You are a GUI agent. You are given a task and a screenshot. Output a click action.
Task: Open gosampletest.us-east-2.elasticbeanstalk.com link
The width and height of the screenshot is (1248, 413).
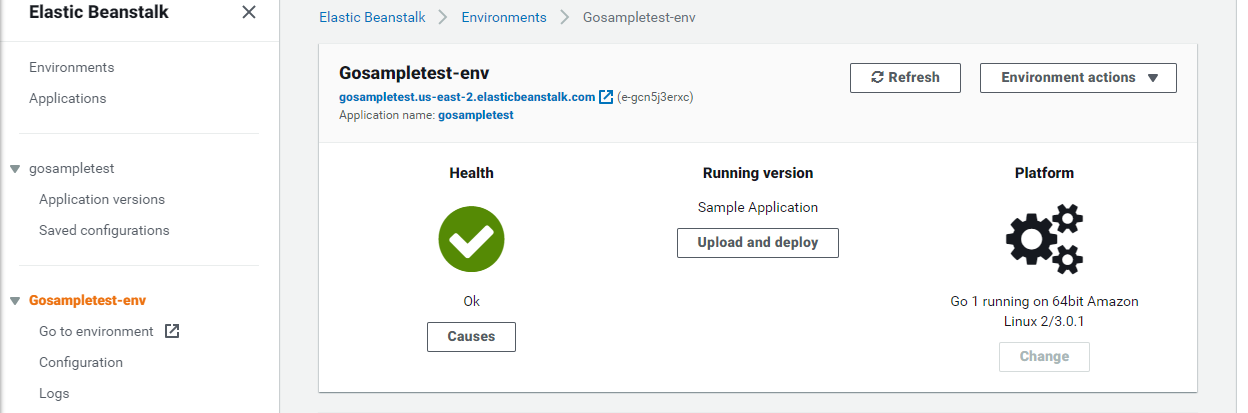[x=467, y=97]
